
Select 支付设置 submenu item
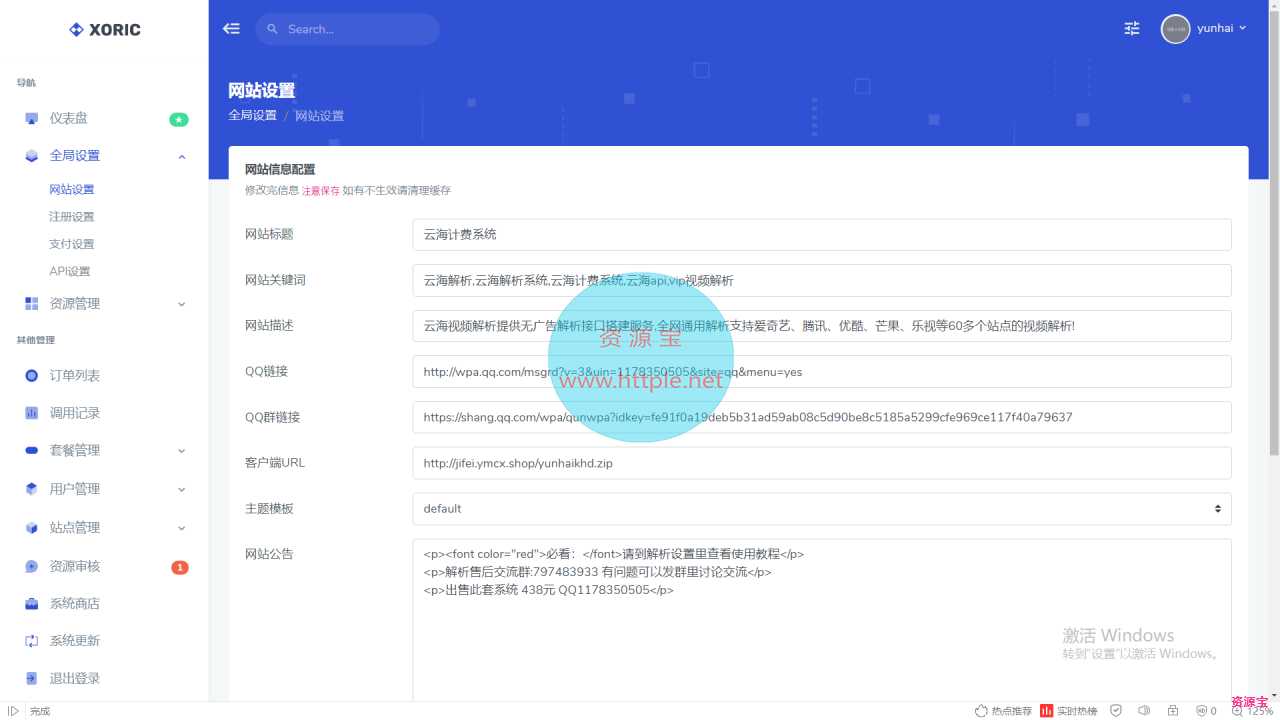point(72,244)
